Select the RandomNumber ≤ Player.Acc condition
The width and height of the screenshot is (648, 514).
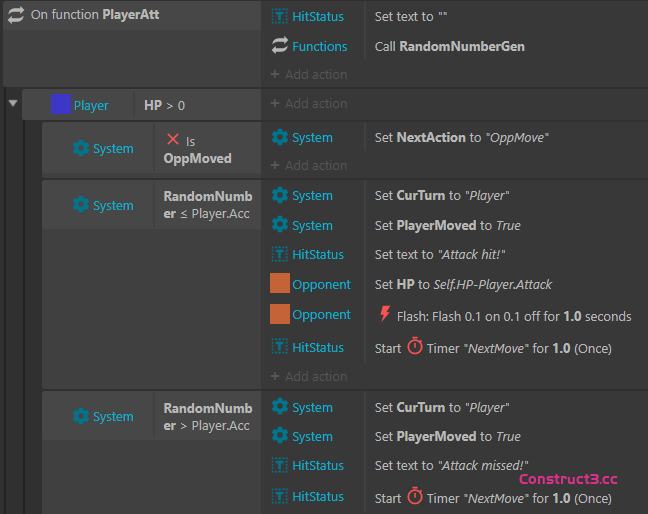(x=207, y=205)
